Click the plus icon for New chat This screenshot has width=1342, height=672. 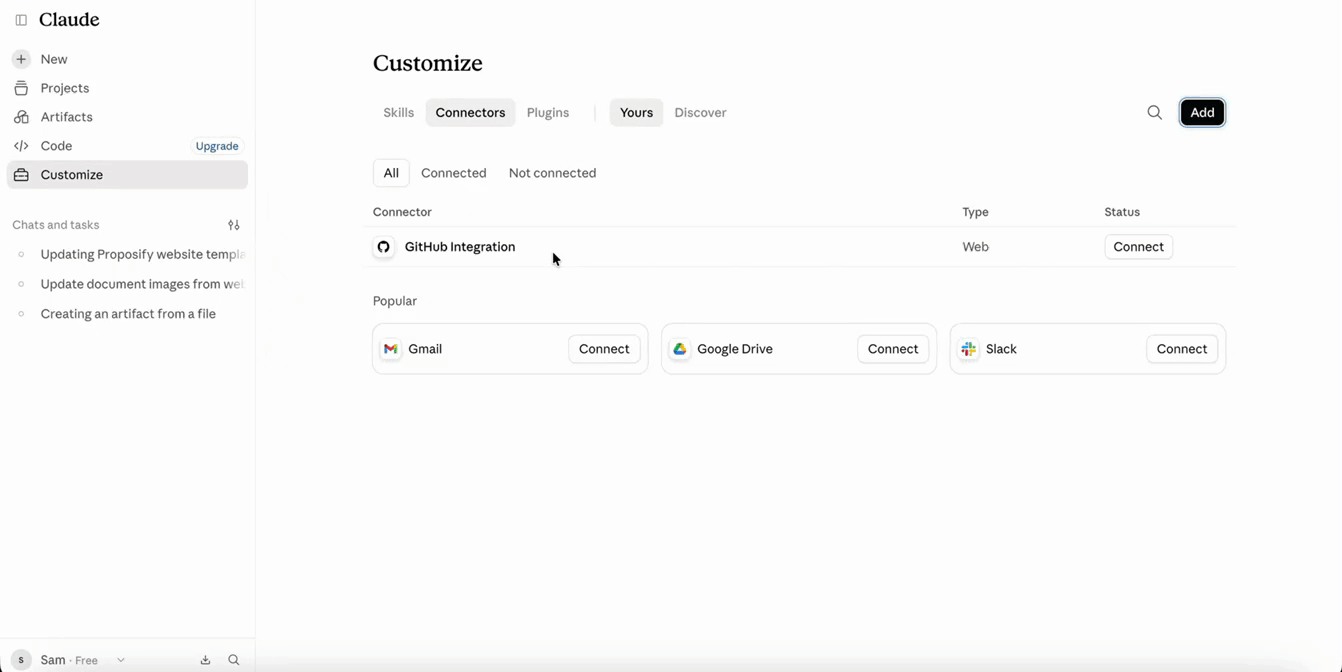(21, 59)
